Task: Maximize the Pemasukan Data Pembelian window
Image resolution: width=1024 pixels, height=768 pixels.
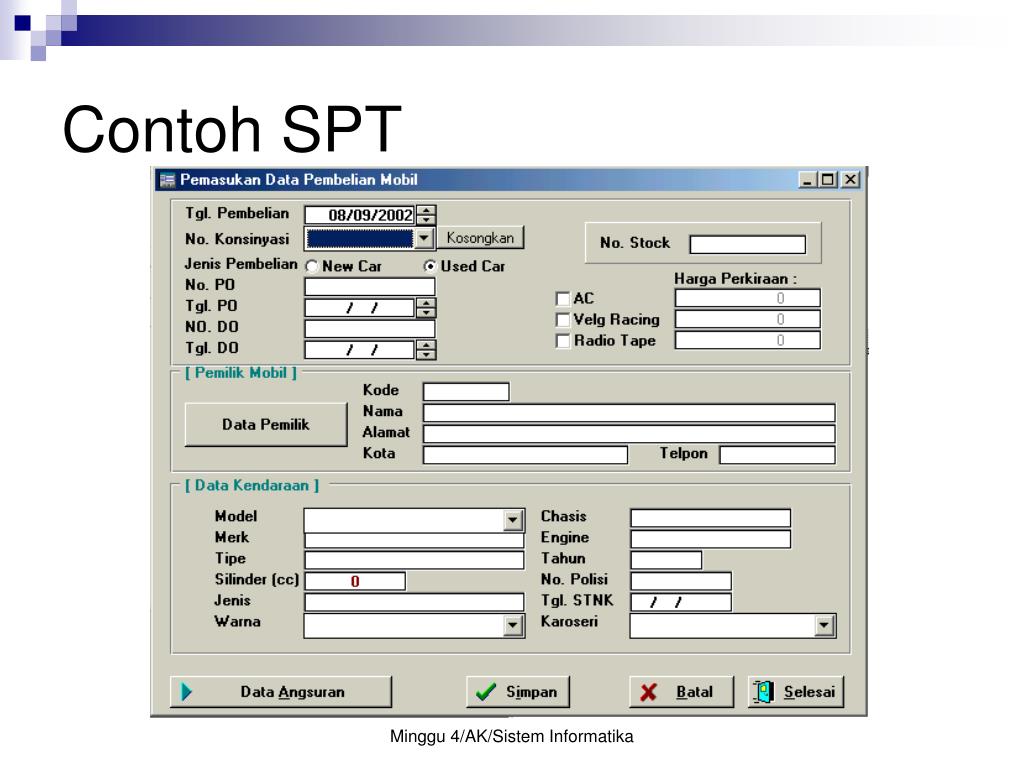Action: (827, 180)
